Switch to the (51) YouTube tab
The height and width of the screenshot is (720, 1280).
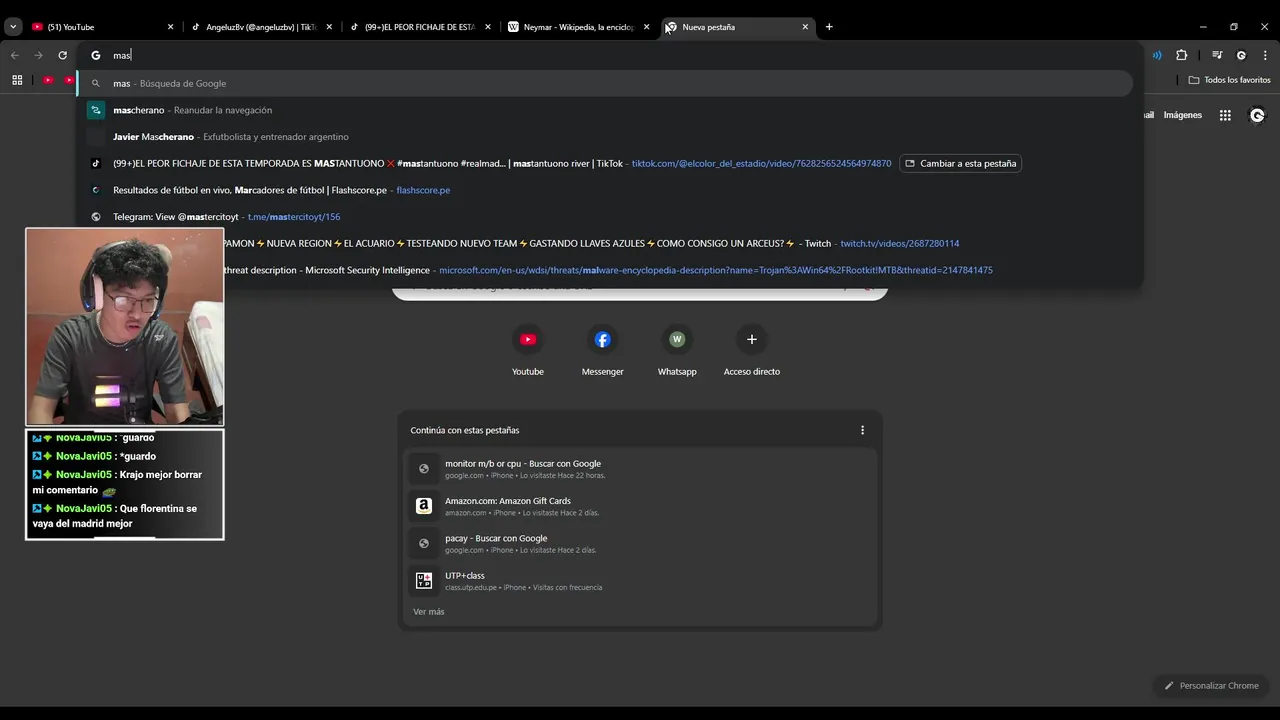(98, 27)
